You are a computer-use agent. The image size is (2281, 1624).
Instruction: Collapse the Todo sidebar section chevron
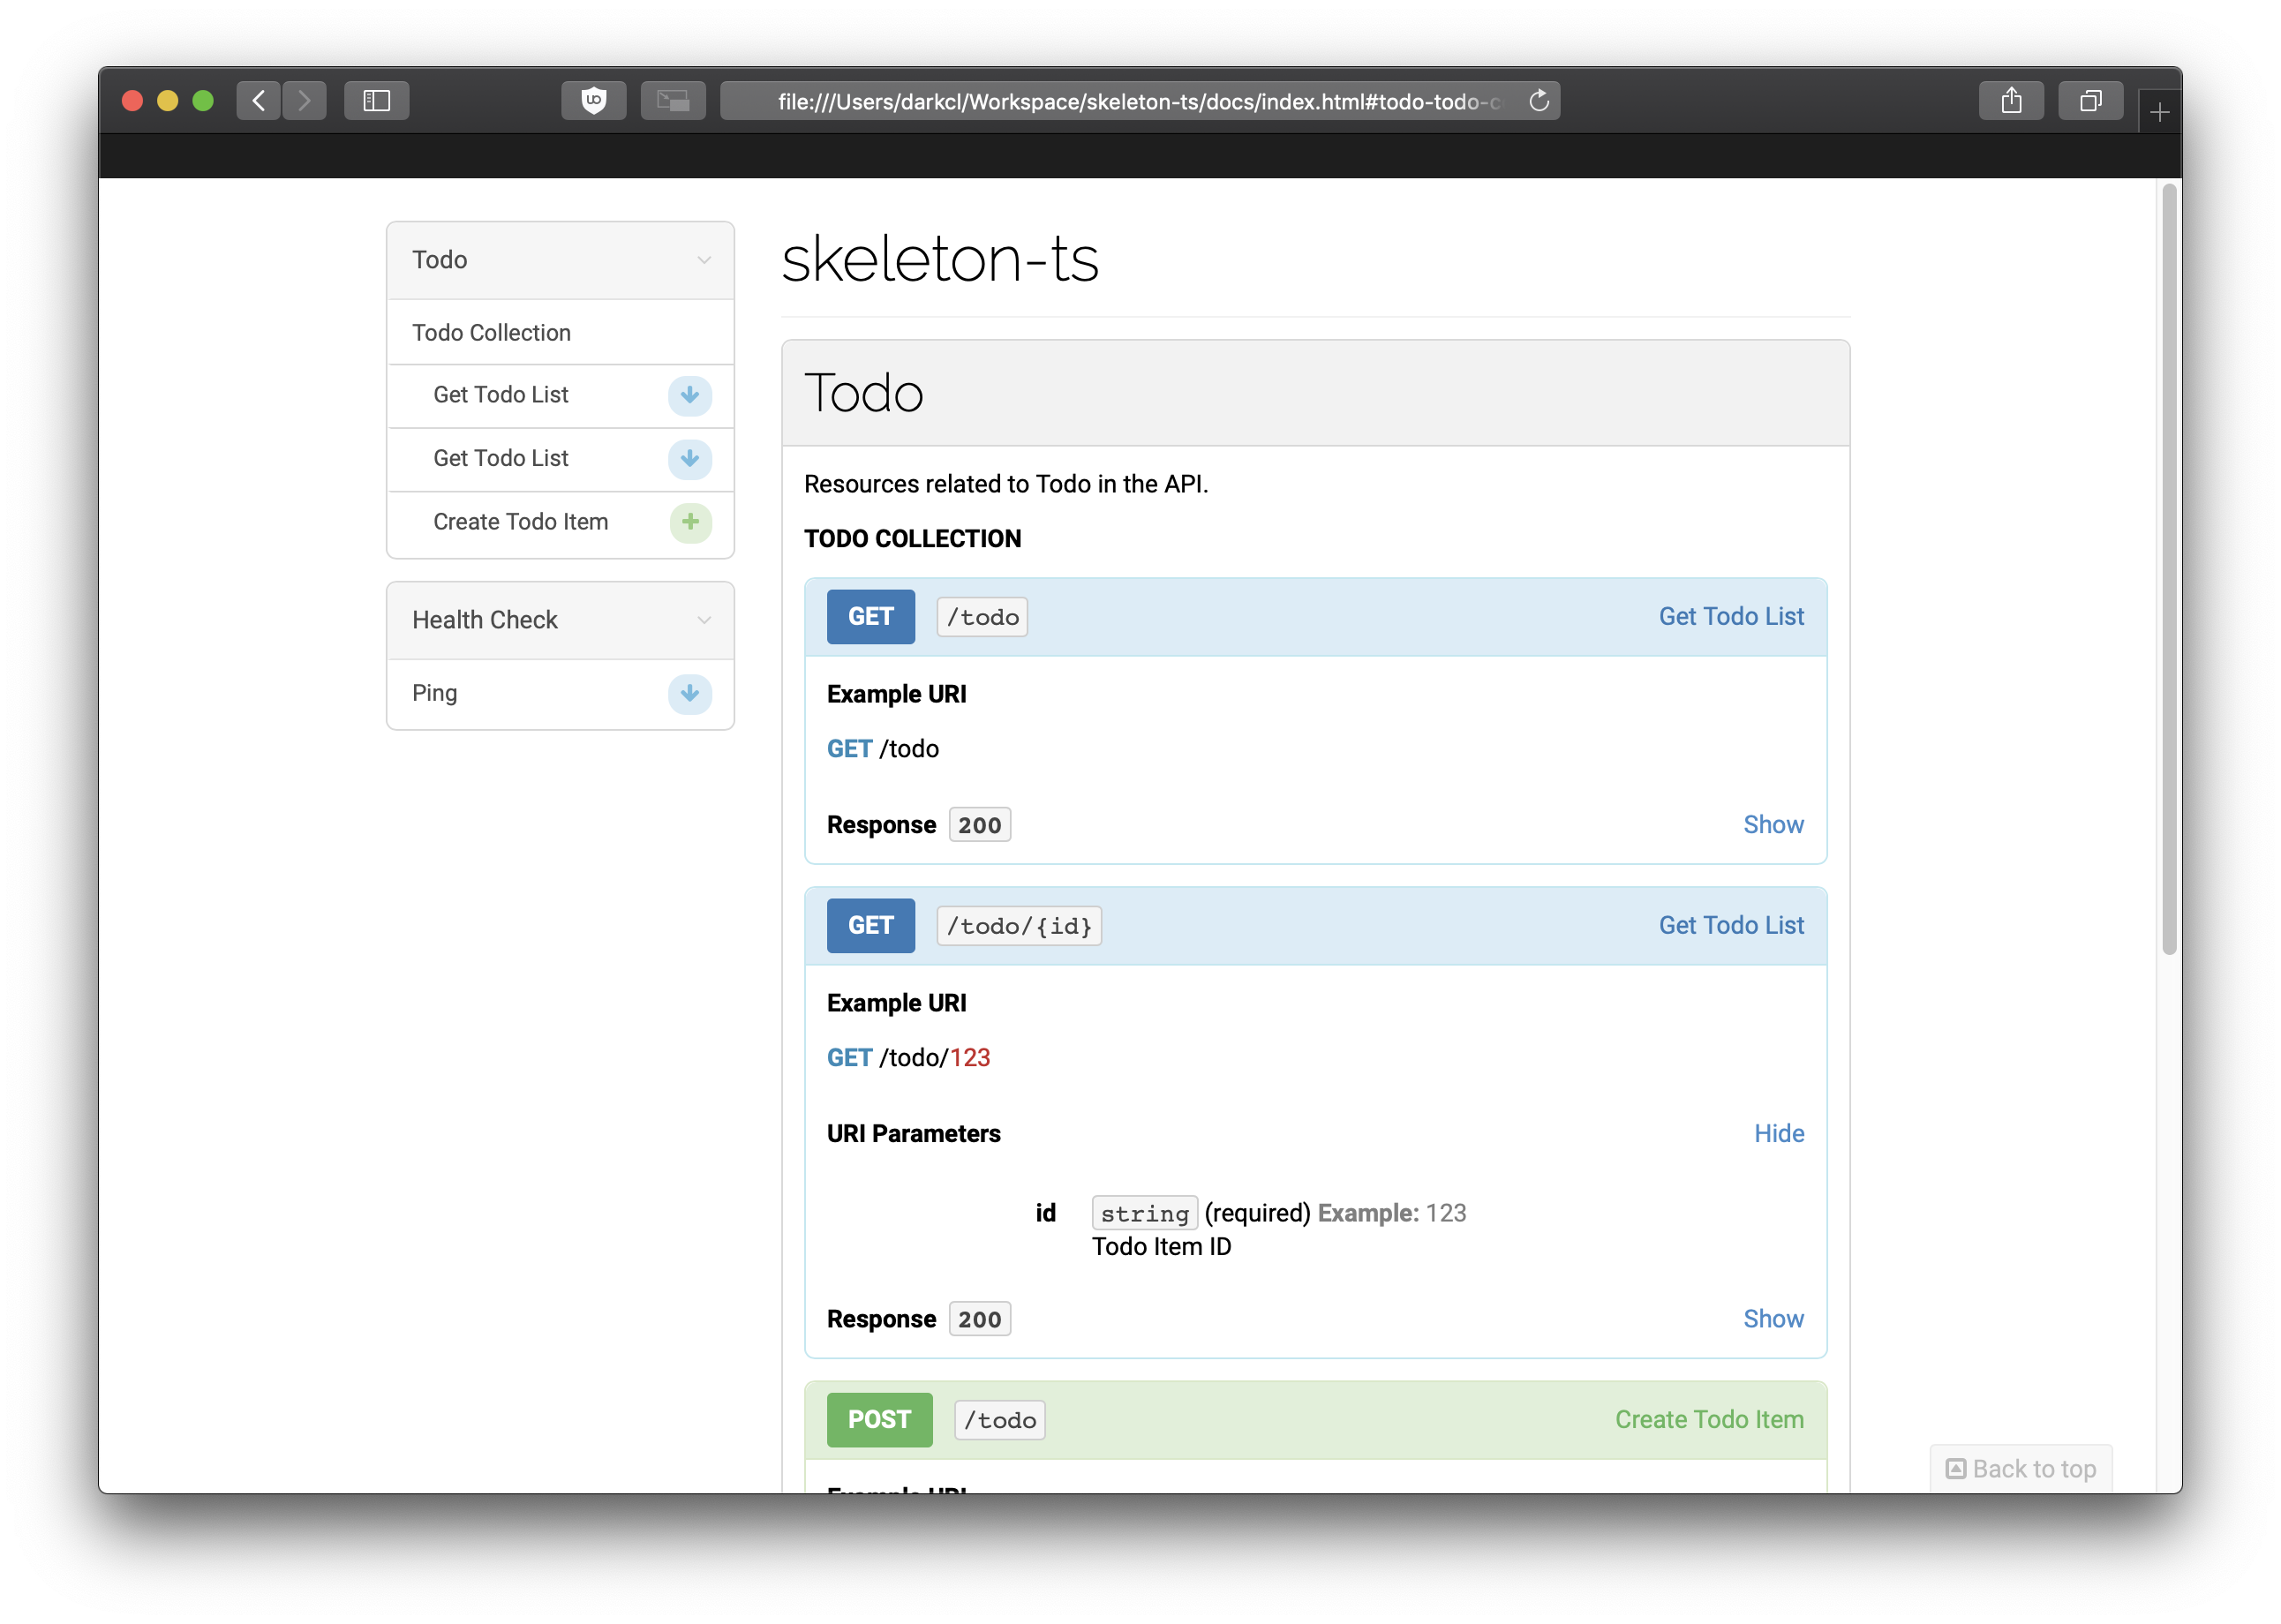coord(704,260)
